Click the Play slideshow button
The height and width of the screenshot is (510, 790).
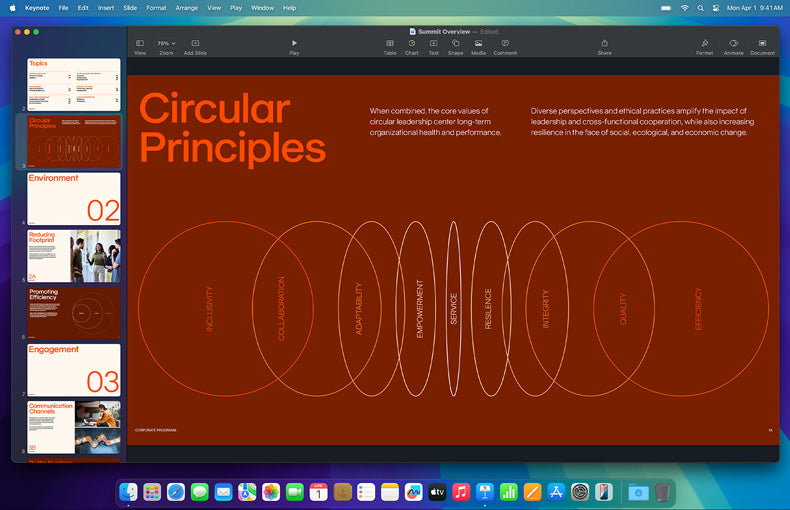pyautogui.click(x=294, y=44)
